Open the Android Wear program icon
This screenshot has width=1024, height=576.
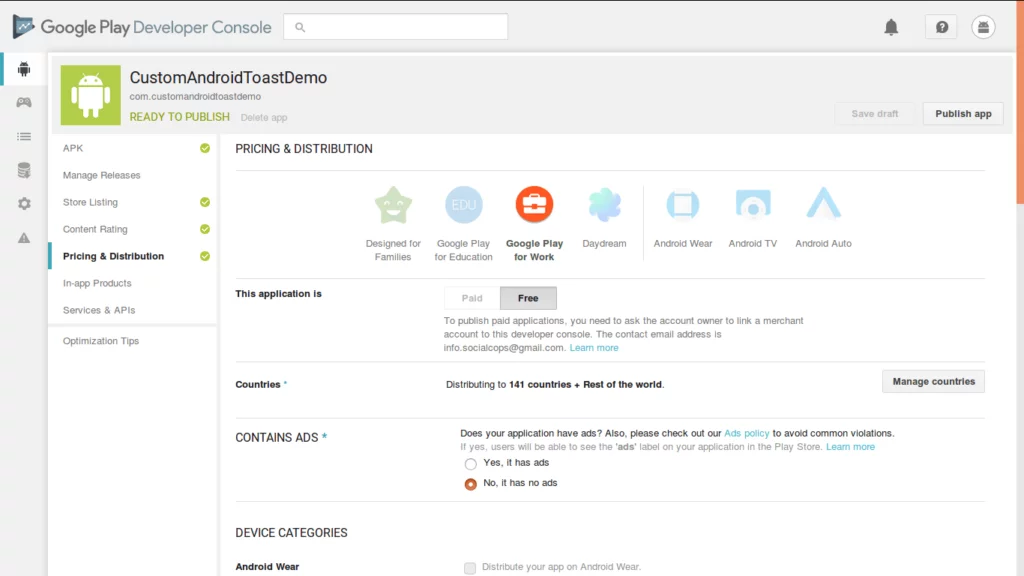pos(682,204)
